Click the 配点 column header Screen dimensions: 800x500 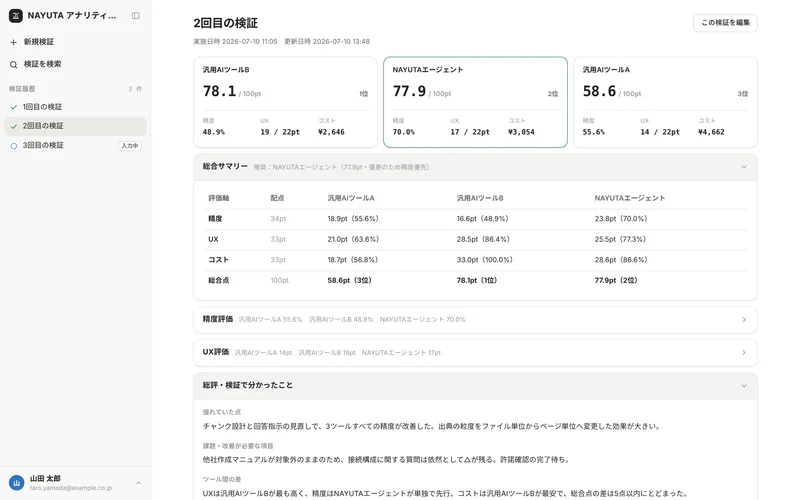click(x=277, y=198)
